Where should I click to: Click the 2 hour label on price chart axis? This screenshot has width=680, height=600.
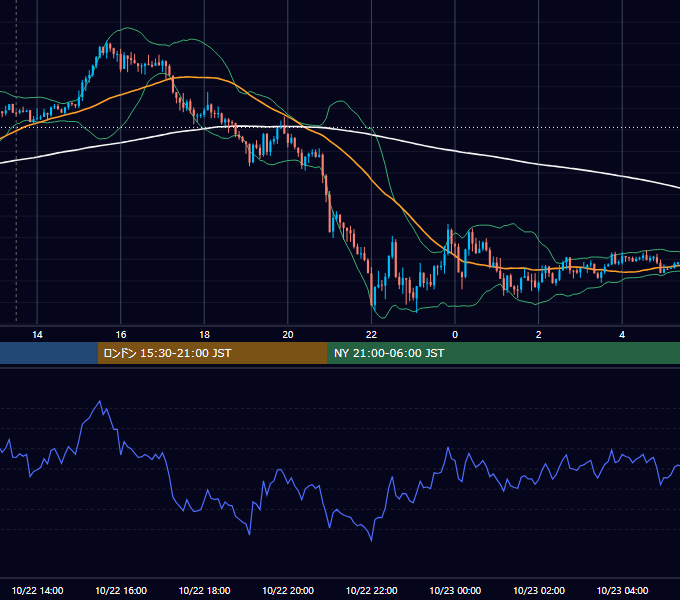tap(539, 335)
